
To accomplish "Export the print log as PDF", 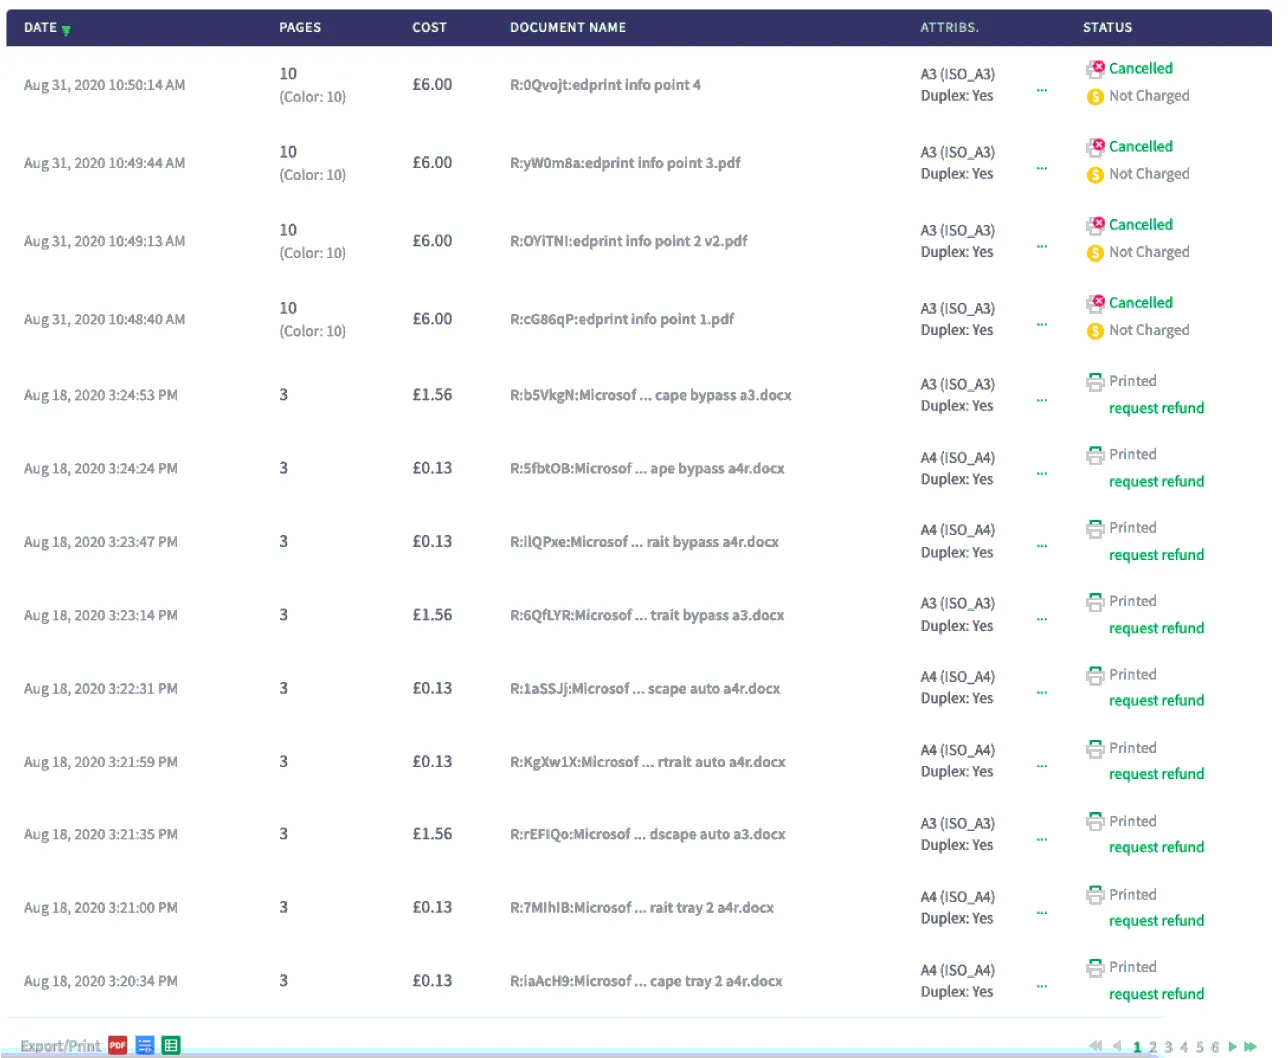I will (118, 1046).
